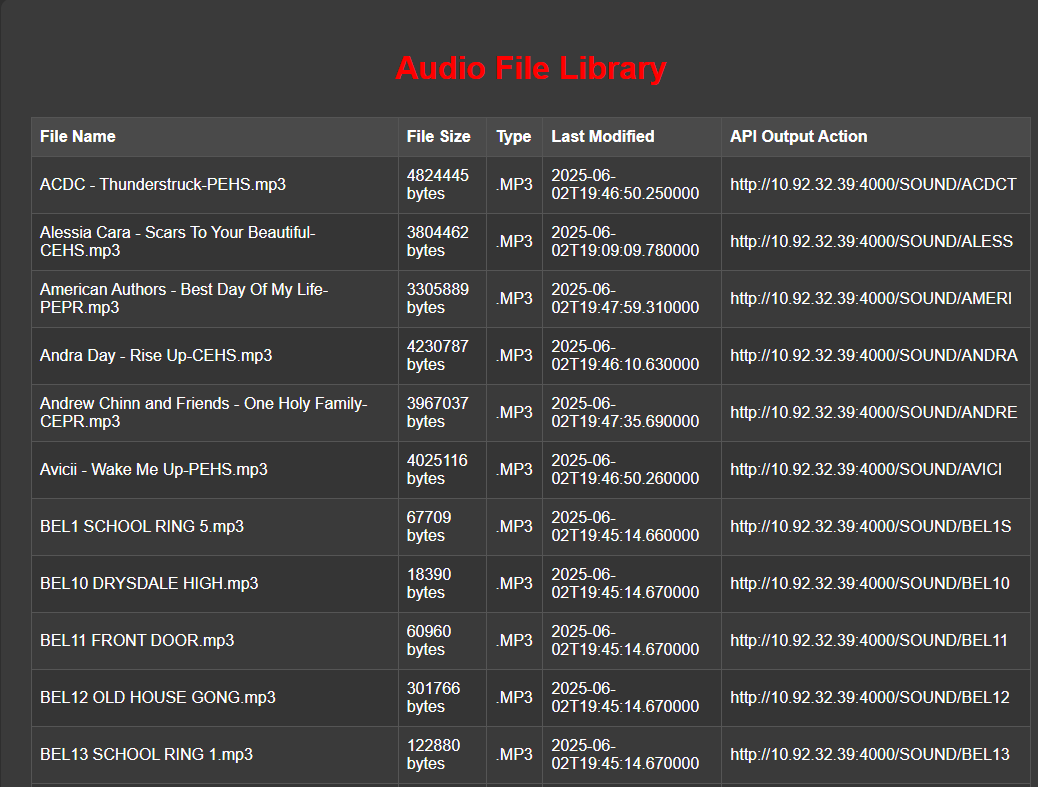Click the ACDC Thunderstruck API URL
The height and width of the screenshot is (787, 1038).
click(873, 184)
